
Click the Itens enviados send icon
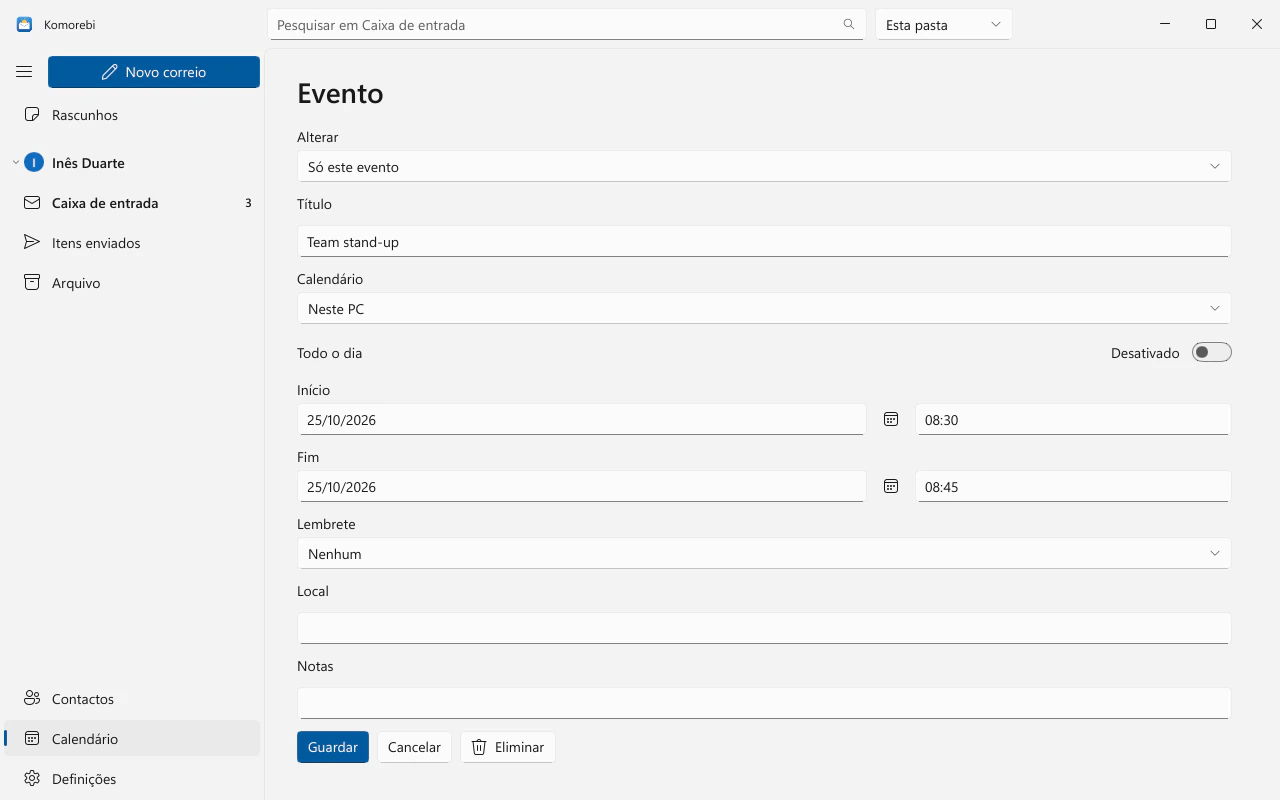pyautogui.click(x=32, y=243)
